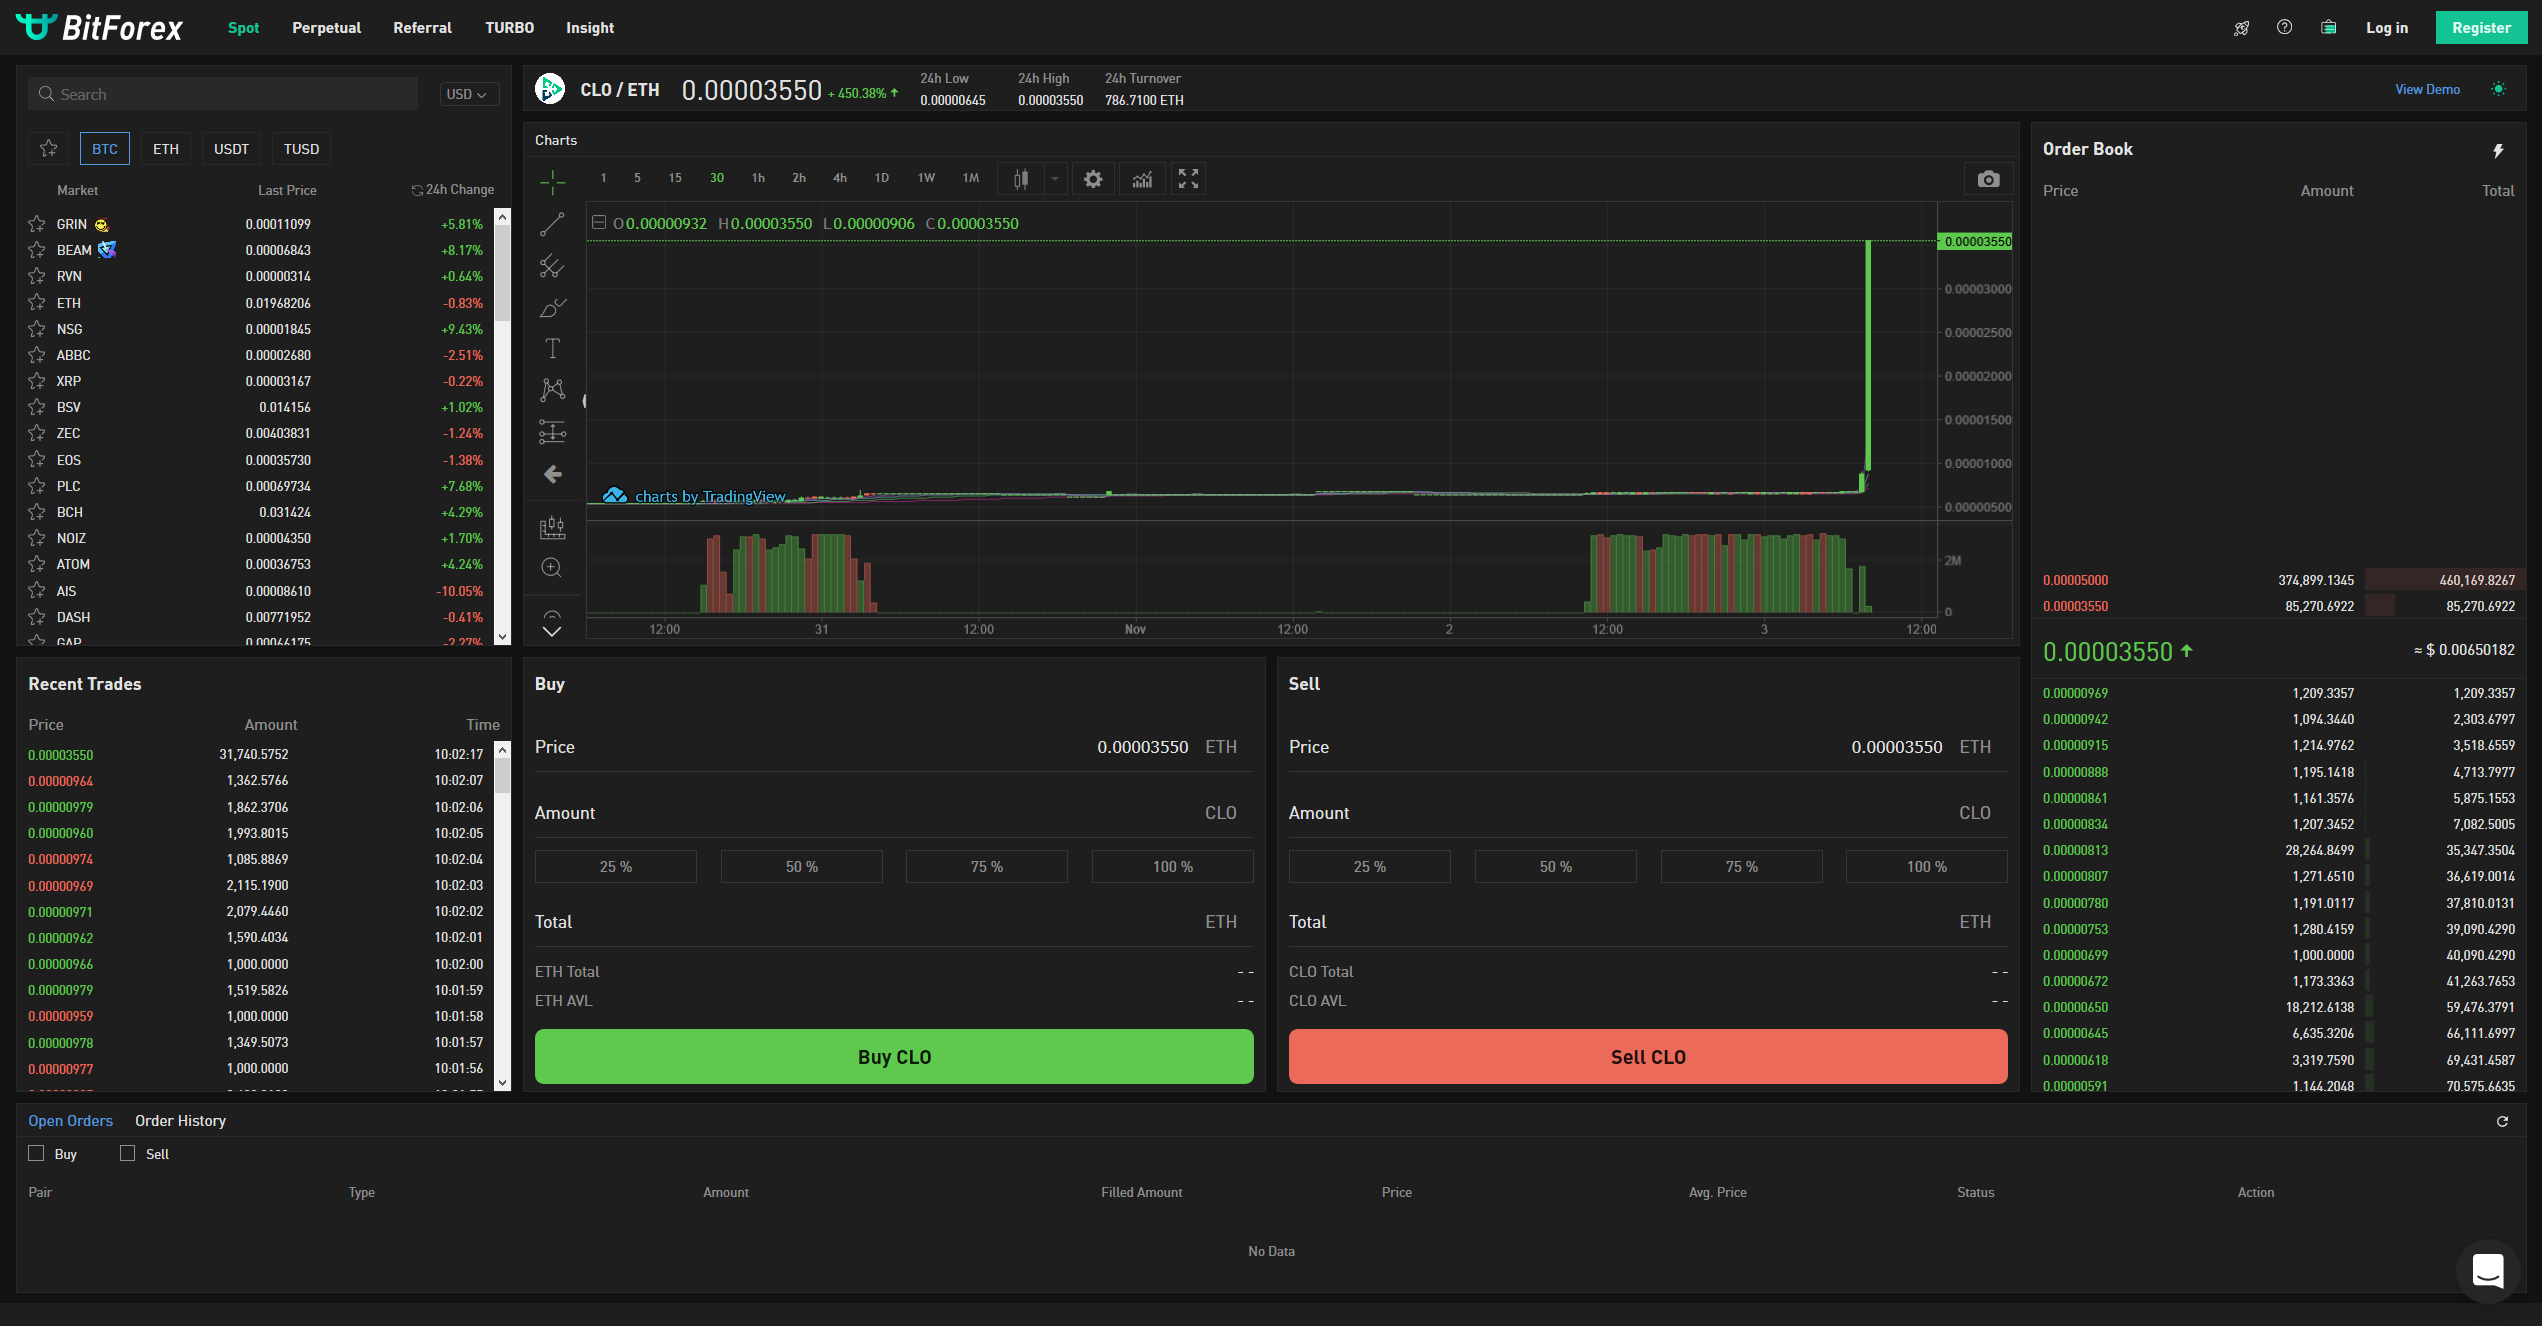Set buy amount to 50 %
The width and height of the screenshot is (2542, 1326).
pos(801,867)
